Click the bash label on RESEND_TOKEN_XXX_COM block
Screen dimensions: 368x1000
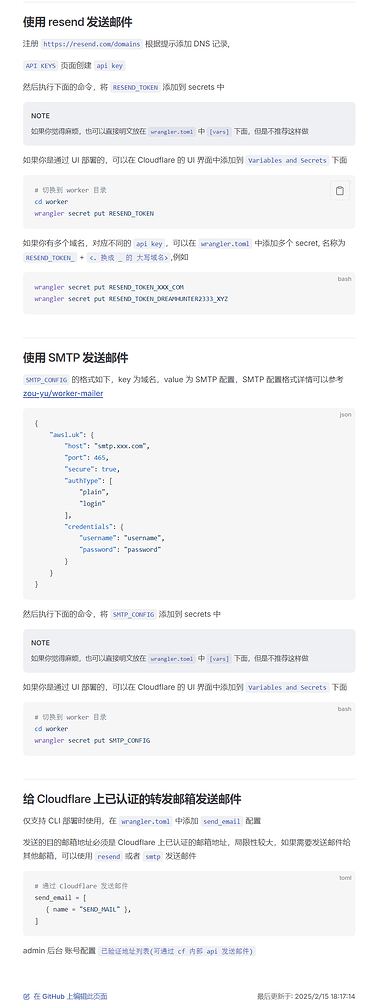[x=344, y=279]
